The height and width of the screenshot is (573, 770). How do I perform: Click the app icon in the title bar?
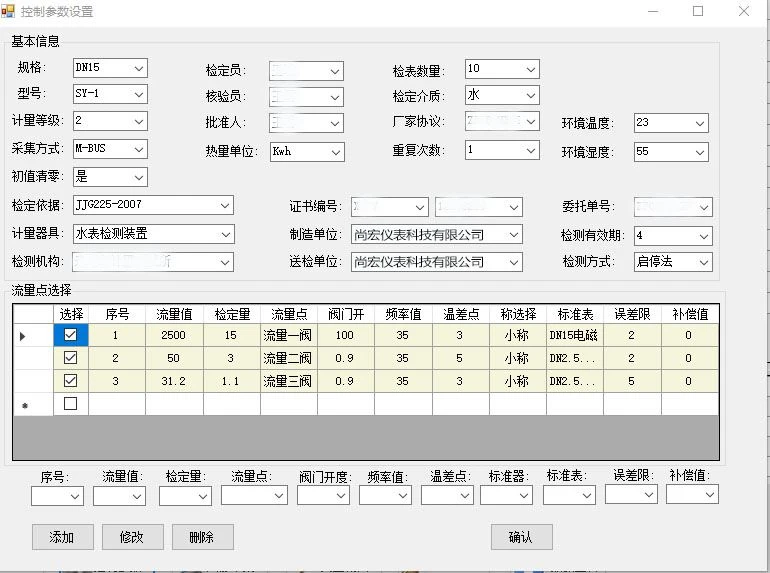8,10
